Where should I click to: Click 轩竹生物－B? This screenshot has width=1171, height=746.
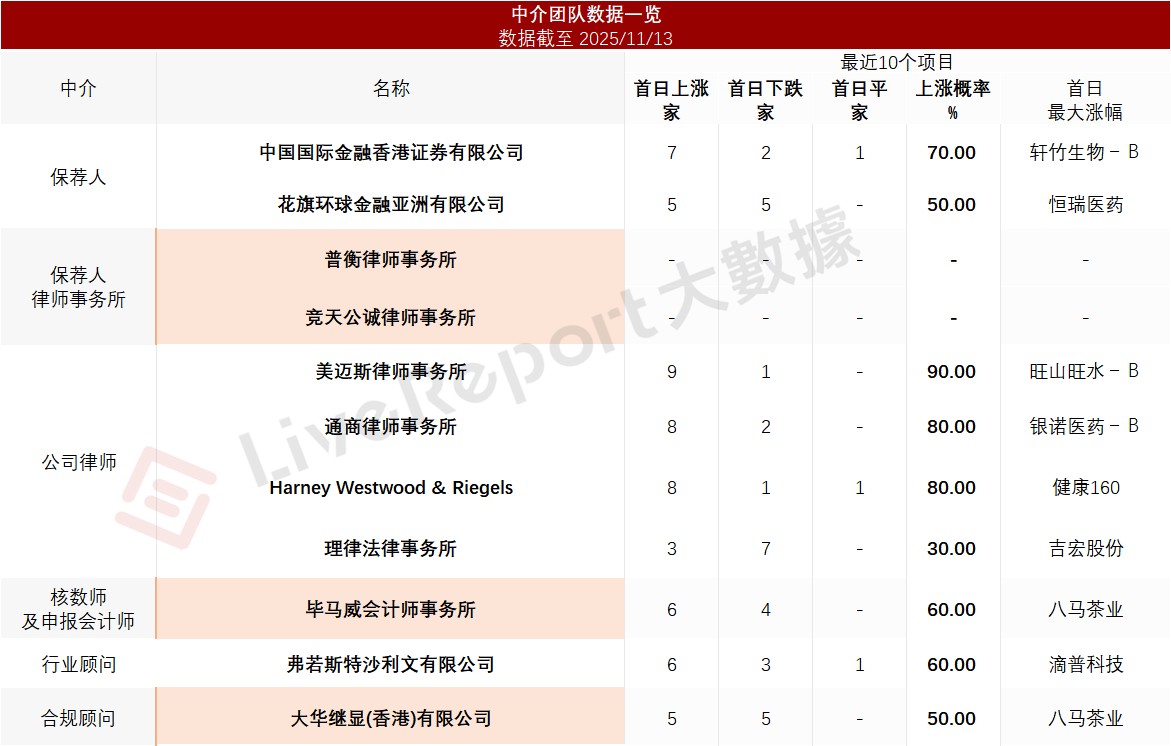pos(1084,152)
